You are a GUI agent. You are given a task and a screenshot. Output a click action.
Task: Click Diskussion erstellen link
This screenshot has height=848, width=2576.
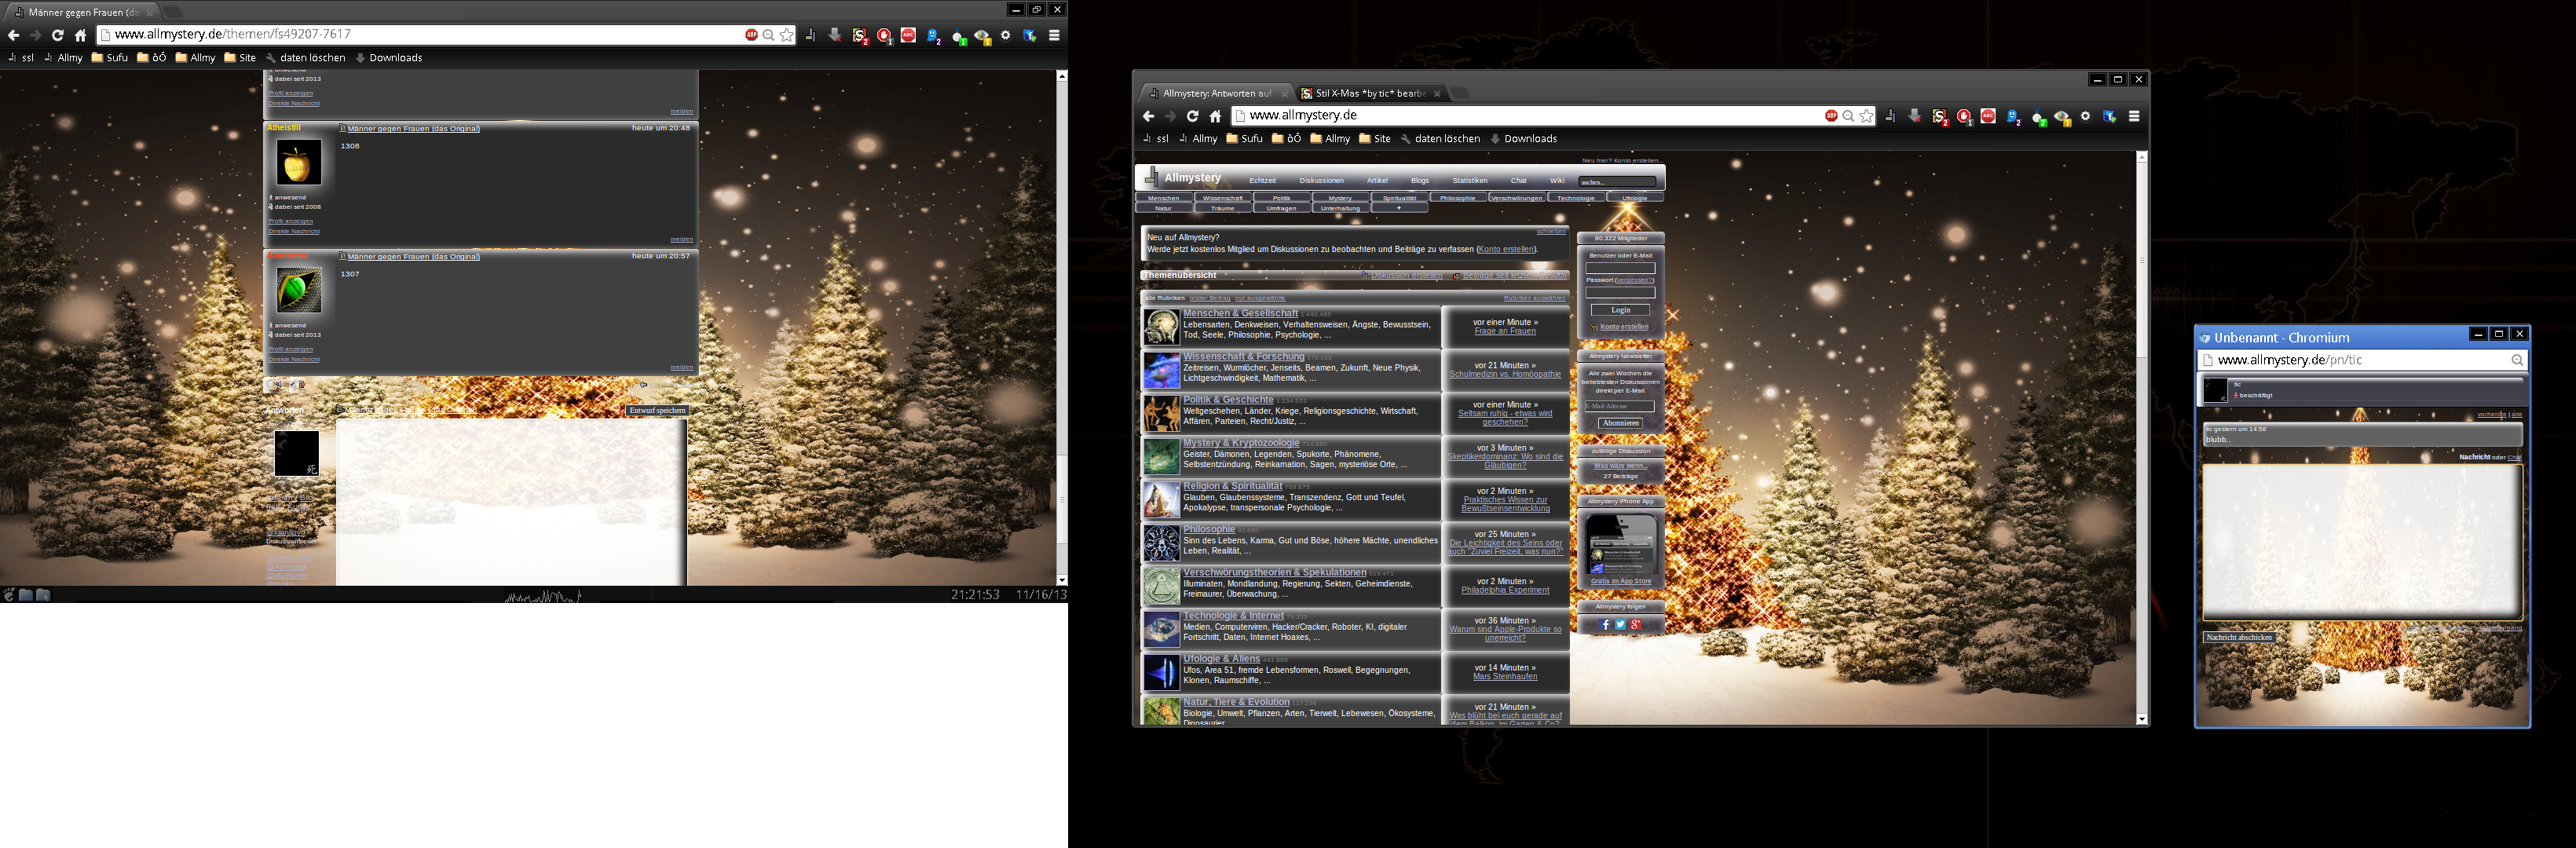coord(1406,276)
